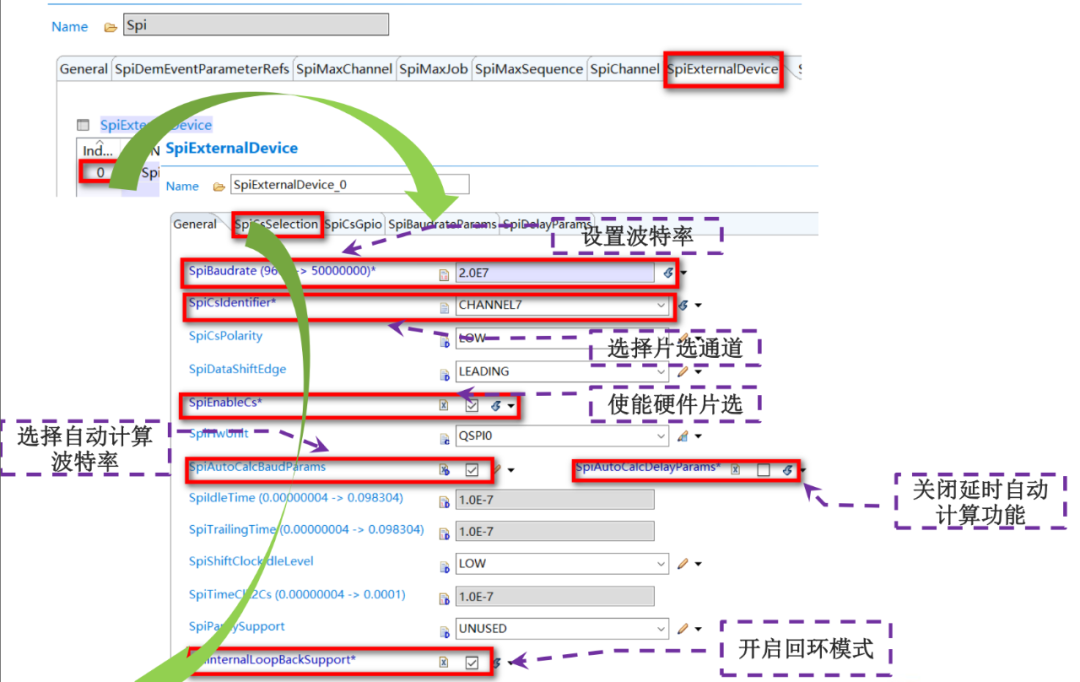Click the SpiTrailingTime 1.0E-7 field
1080x682 pixels.
555,532
